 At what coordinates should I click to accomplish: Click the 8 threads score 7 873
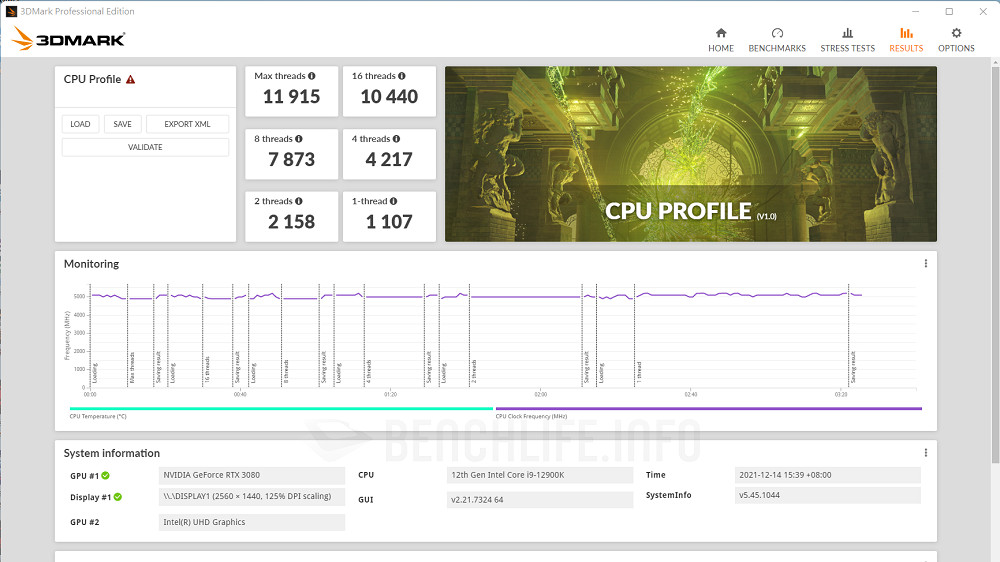(x=291, y=159)
